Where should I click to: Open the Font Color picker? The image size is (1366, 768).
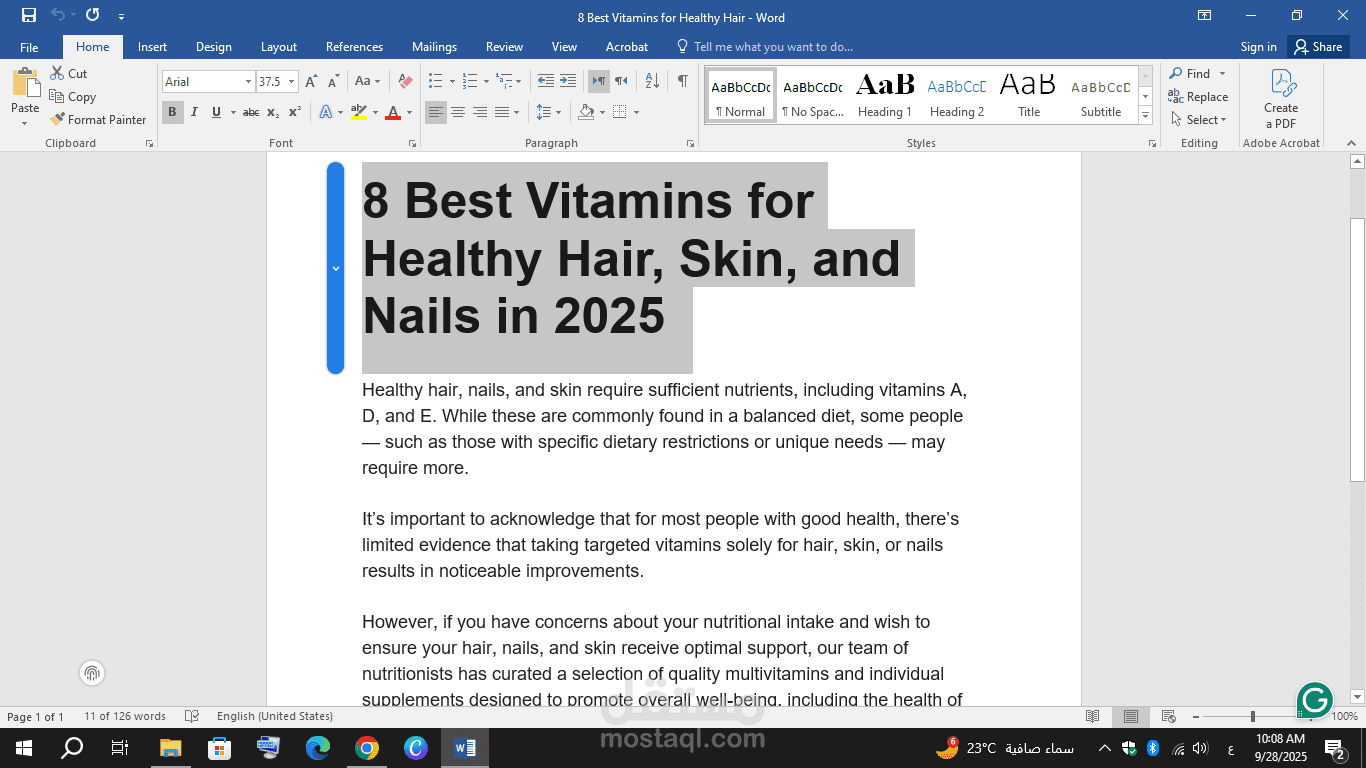[394, 112]
